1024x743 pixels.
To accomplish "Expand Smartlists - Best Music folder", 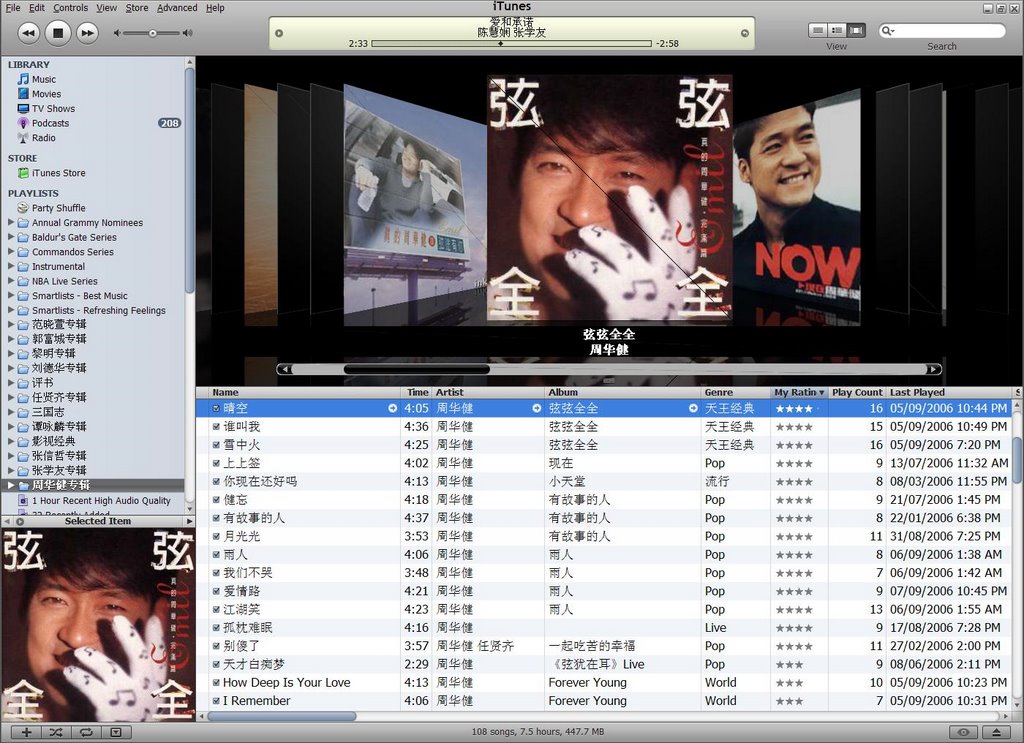I will tap(10, 295).
